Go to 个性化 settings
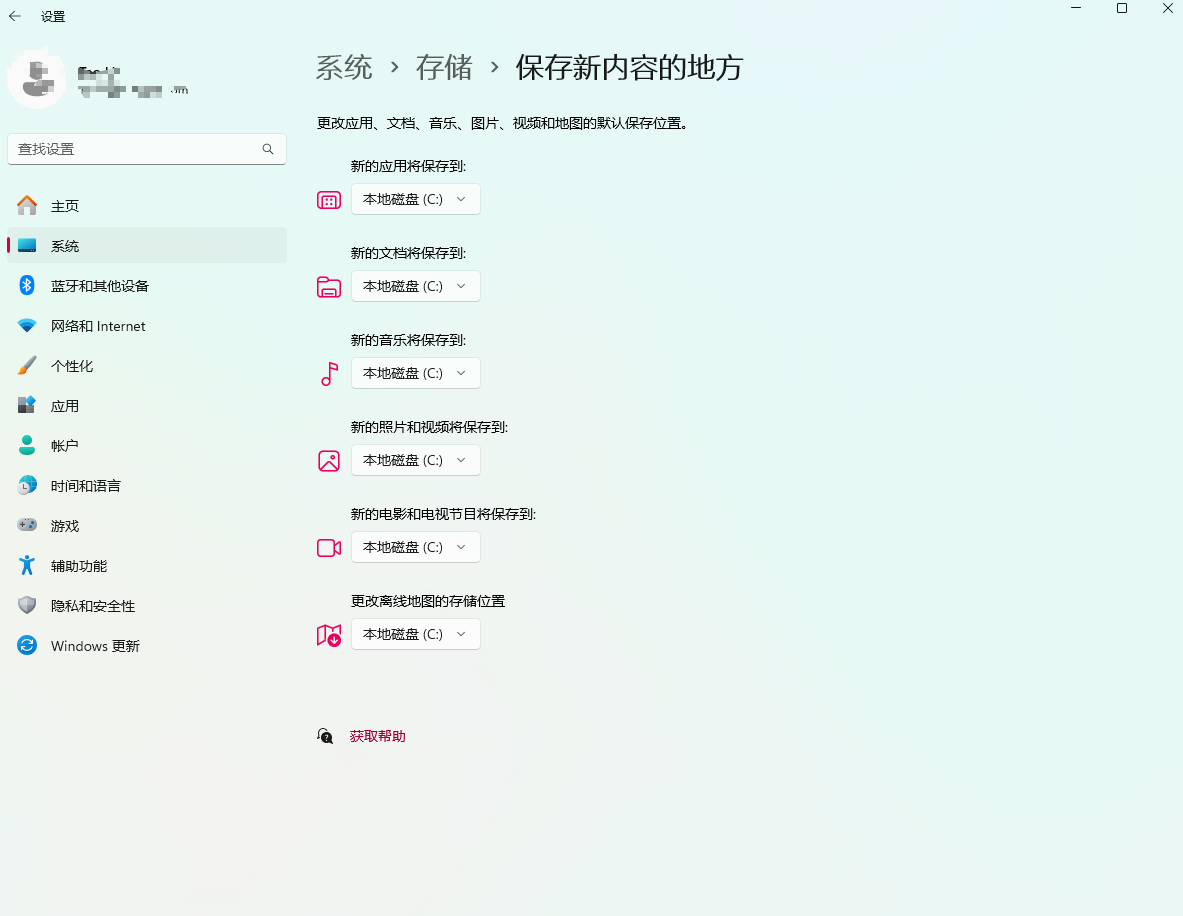This screenshot has width=1183, height=916. click(147, 365)
